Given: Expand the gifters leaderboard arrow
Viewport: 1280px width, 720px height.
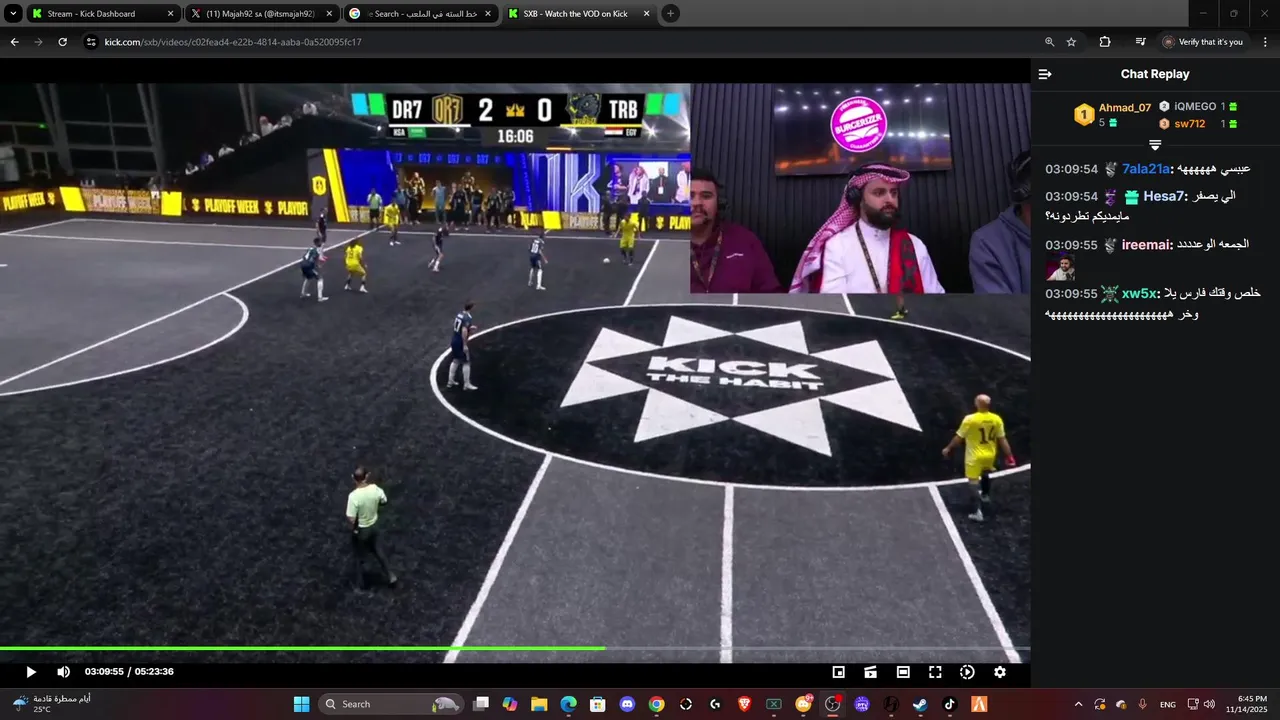Looking at the screenshot, I should click(x=1155, y=145).
